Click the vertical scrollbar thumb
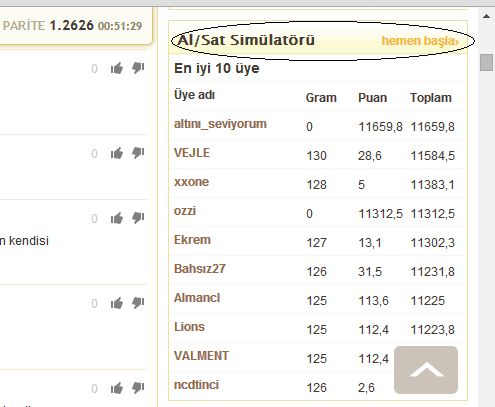Screen dimensions: 495x407 coord(486,62)
